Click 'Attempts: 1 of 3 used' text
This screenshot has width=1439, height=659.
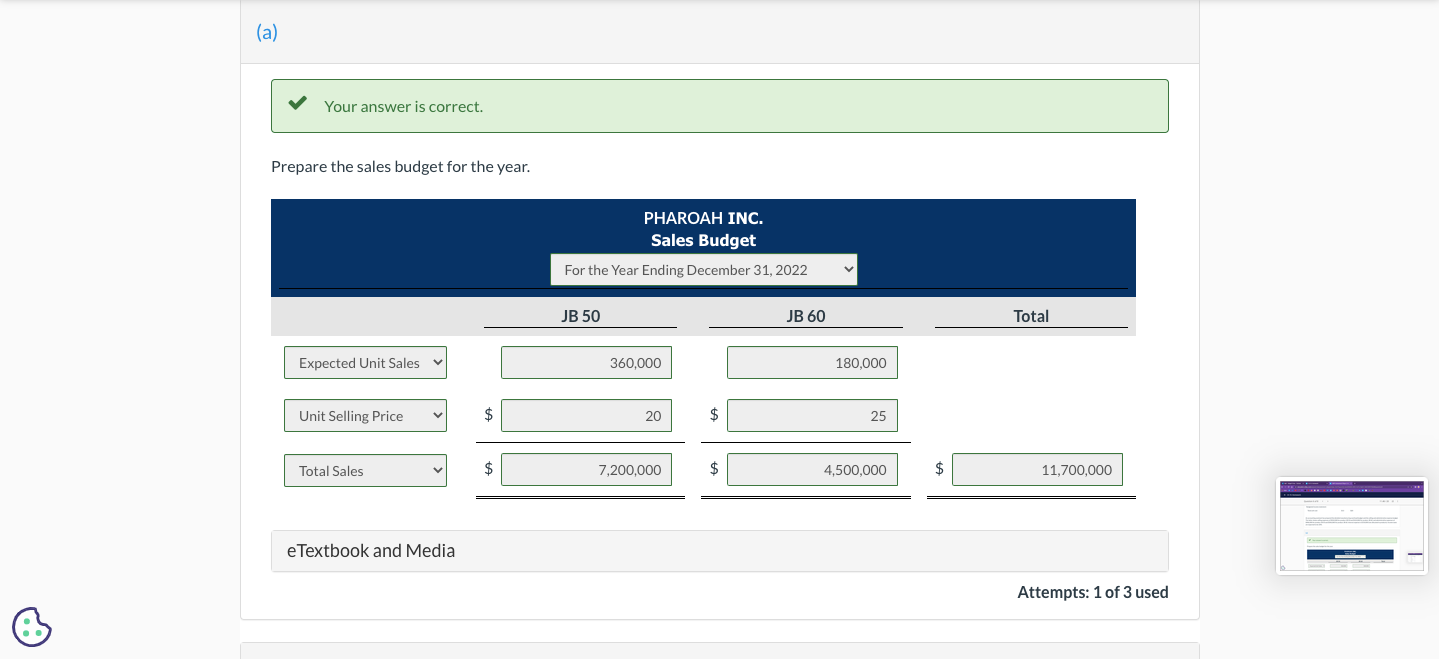(x=1093, y=592)
